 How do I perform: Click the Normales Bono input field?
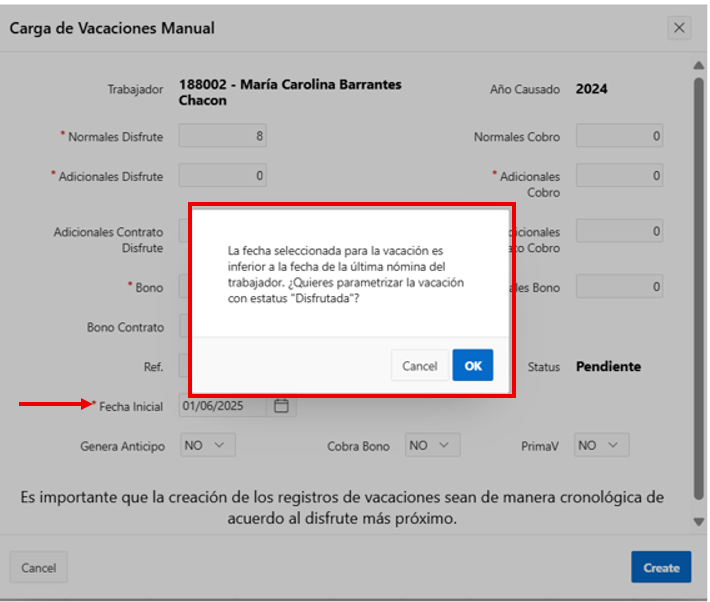click(x=619, y=287)
